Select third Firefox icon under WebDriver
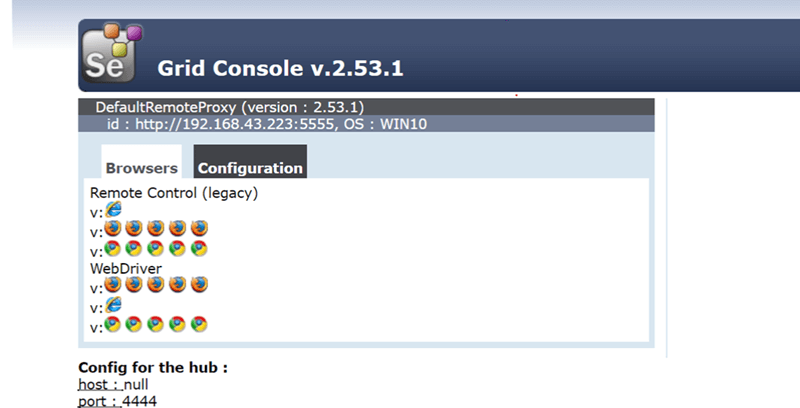The height and width of the screenshot is (408, 800). 156,284
